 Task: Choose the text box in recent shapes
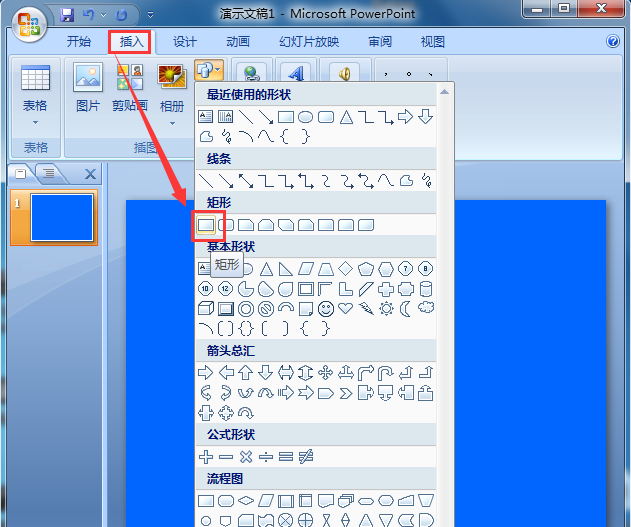[206, 117]
